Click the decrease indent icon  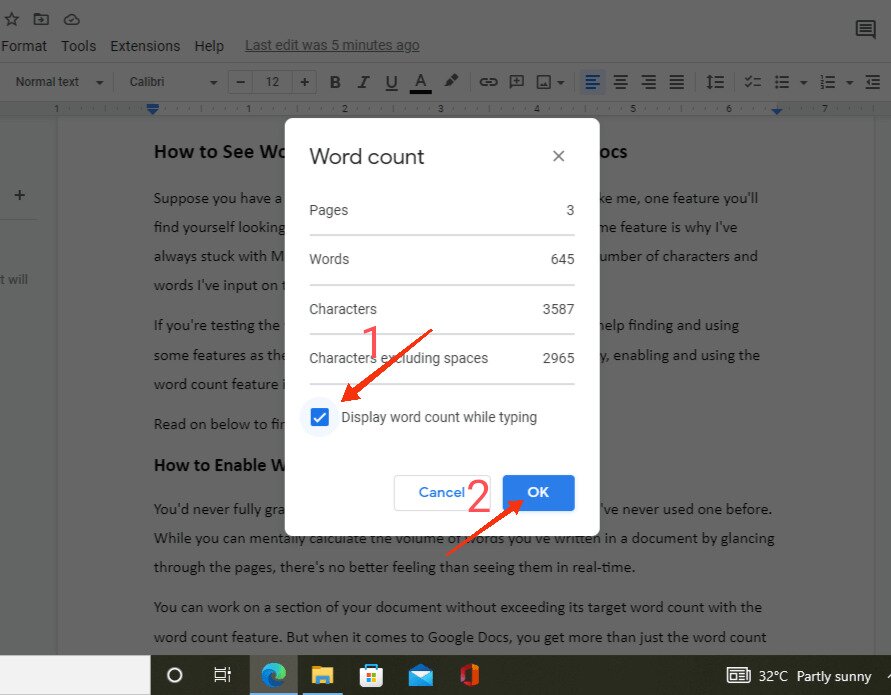pos(873,82)
